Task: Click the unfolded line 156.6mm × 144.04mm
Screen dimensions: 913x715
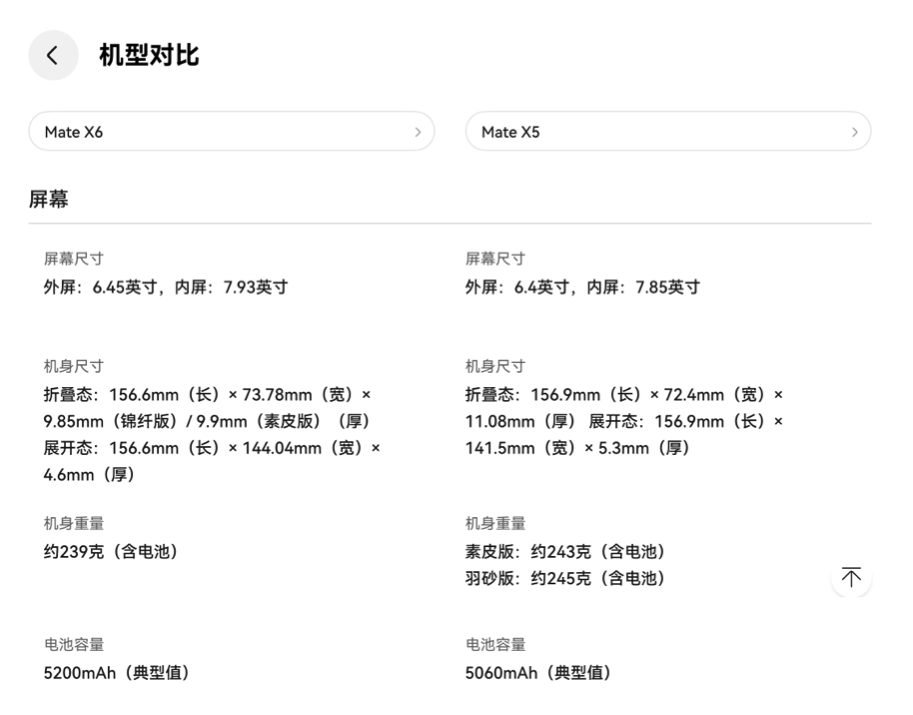Action: click(212, 448)
